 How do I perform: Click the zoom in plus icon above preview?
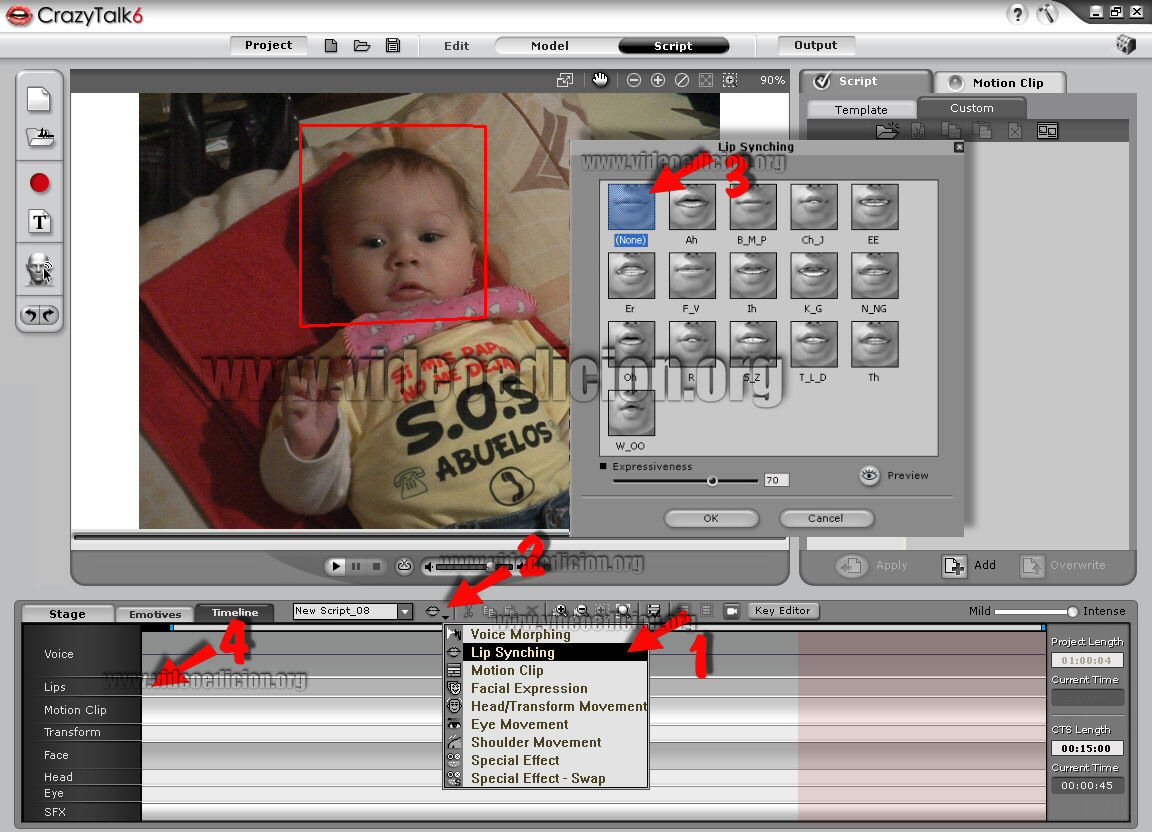point(658,80)
